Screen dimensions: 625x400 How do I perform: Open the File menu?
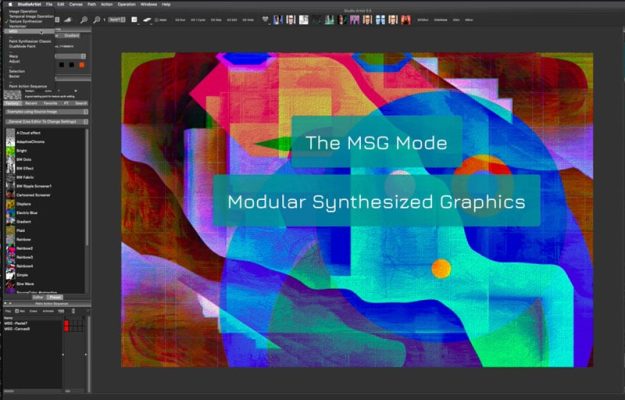[x=49, y=4]
